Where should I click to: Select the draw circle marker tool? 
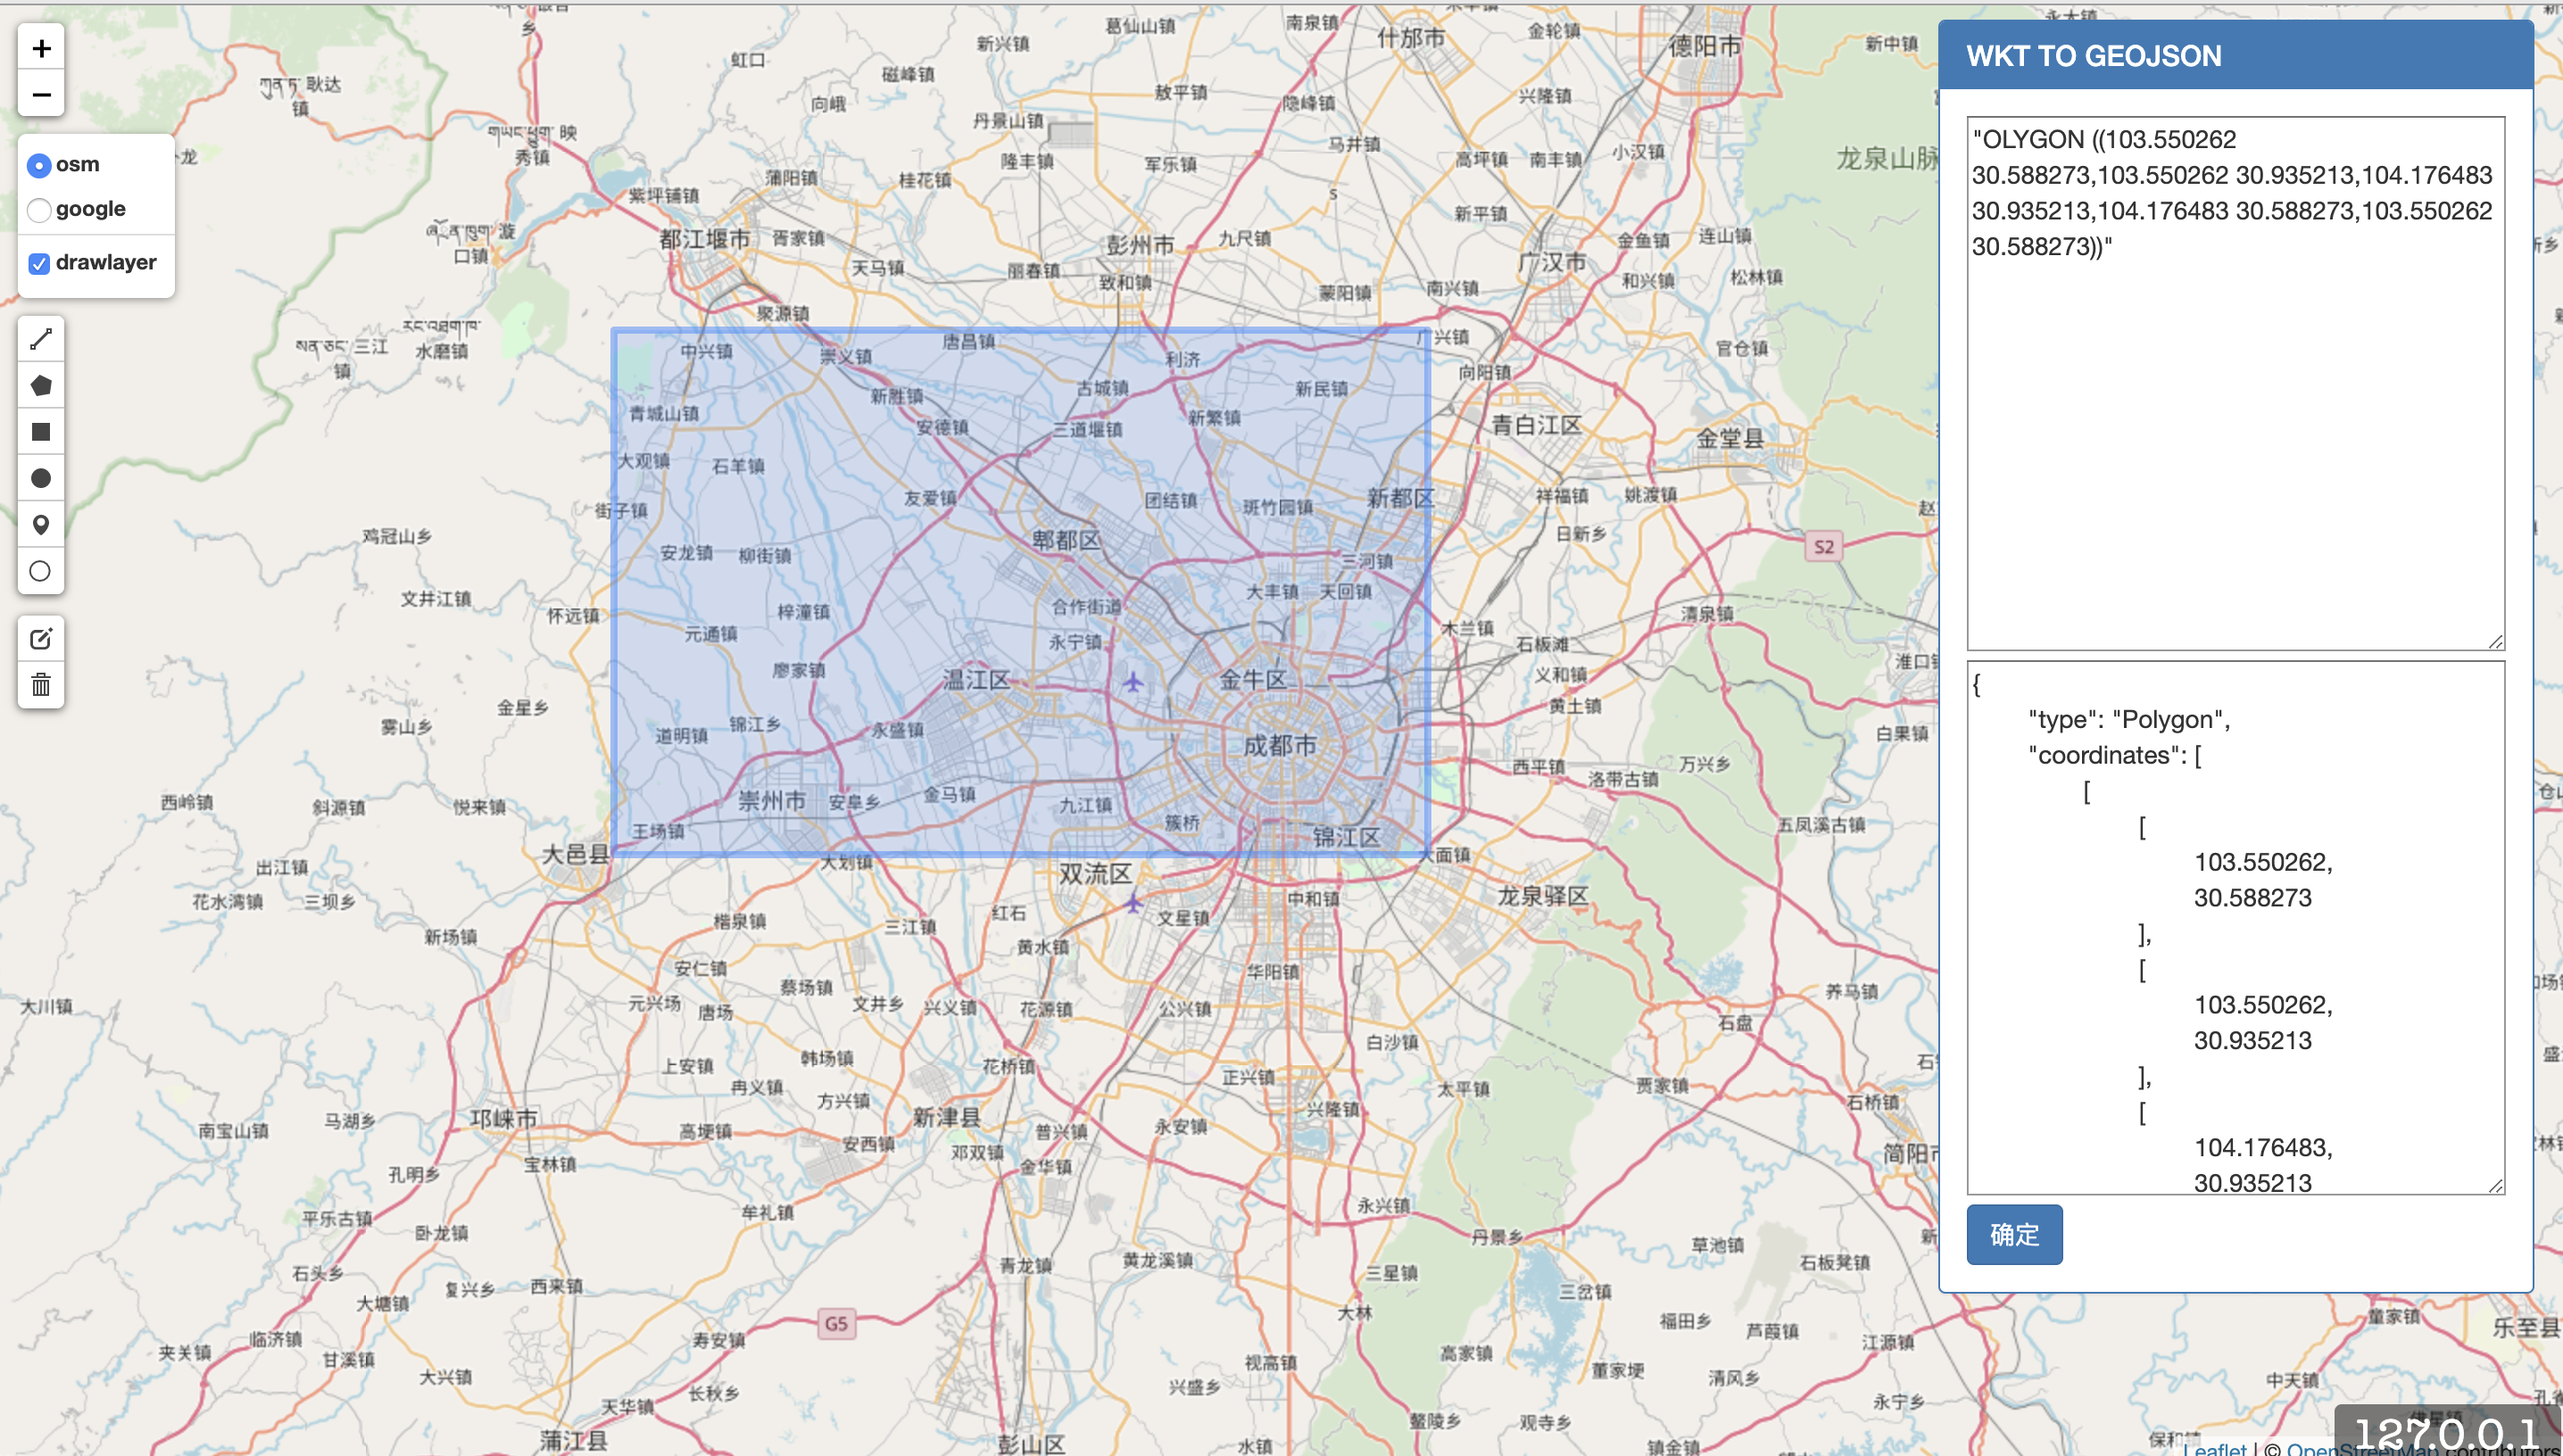pyautogui.click(x=41, y=571)
